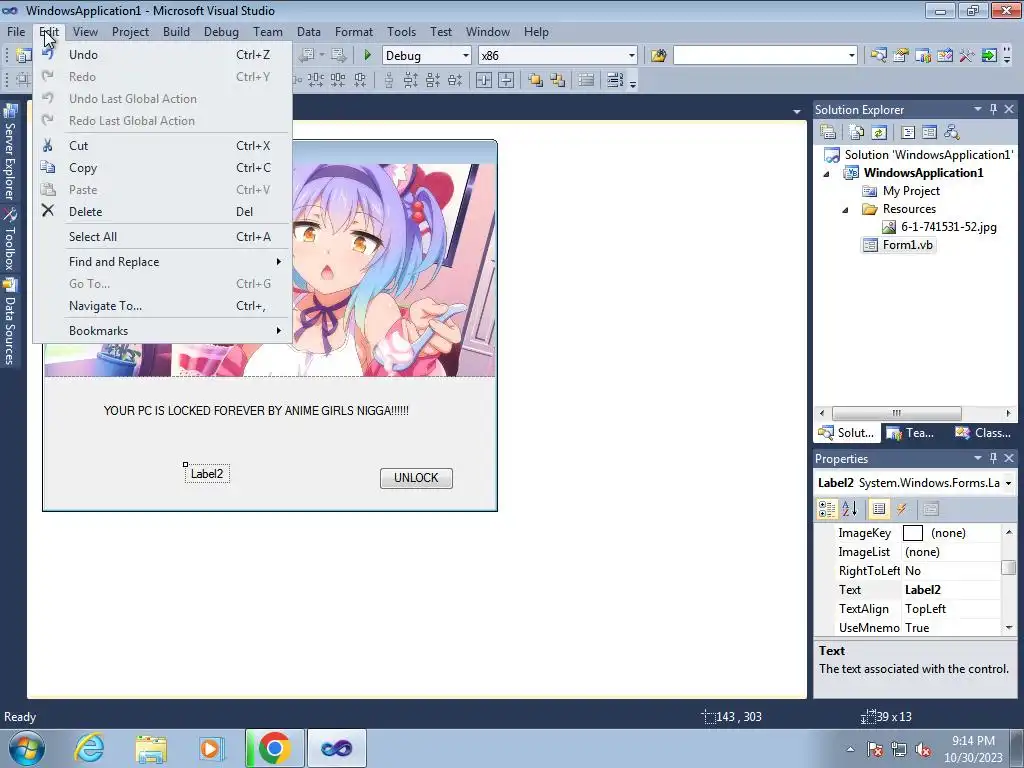Click the Center Vertically layout icon
The width and height of the screenshot is (1024, 768).
506,80
